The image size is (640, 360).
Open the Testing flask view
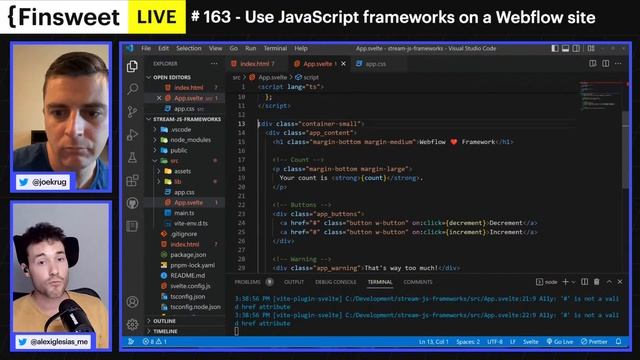coord(132,158)
